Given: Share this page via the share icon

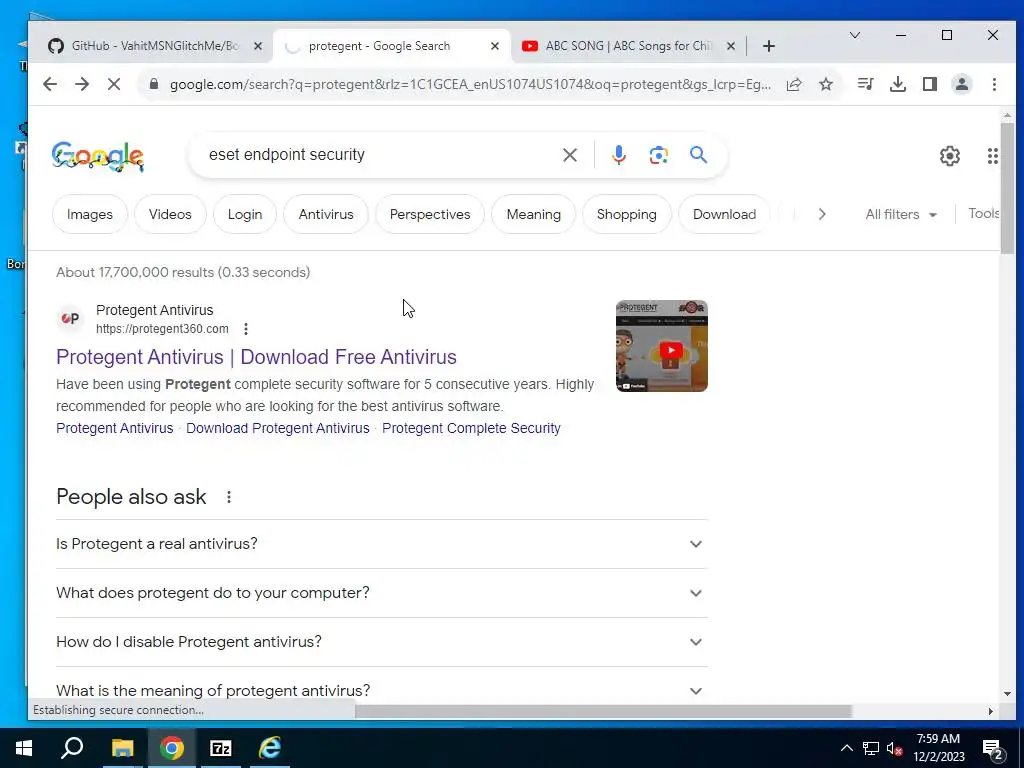Looking at the screenshot, I should [794, 84].
